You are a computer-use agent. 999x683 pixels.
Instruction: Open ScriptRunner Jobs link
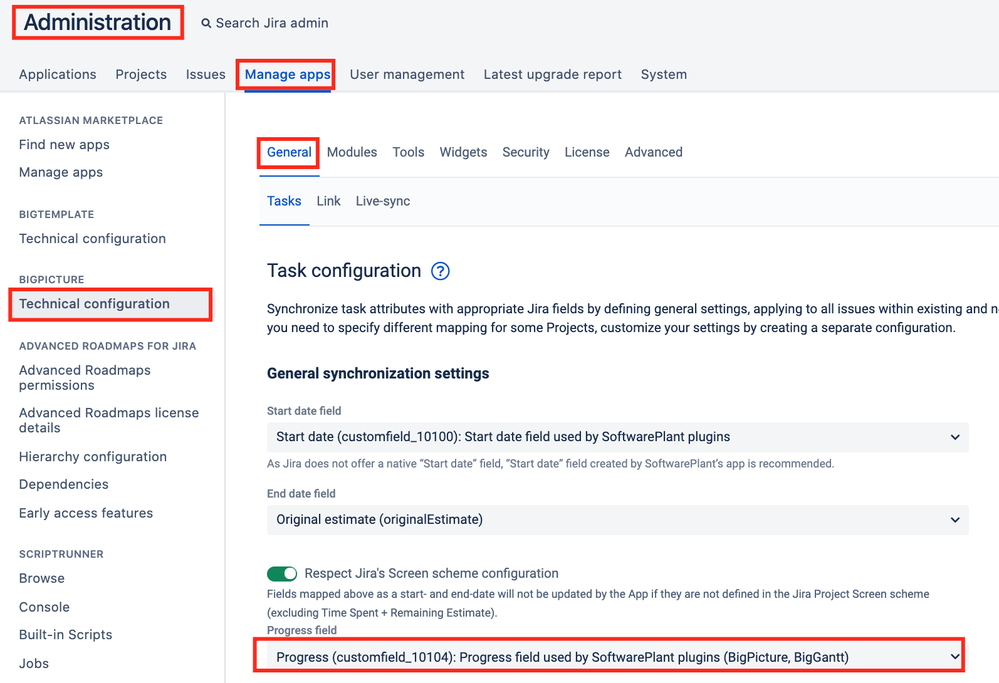pos(34,663)
